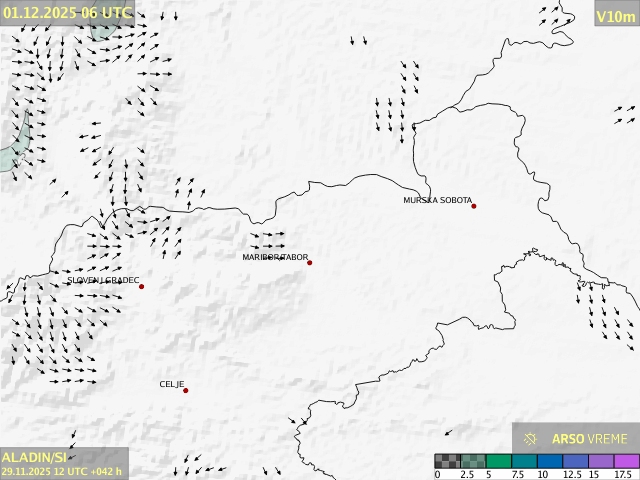This screenshot has height=480, width=640.
Task: Click the red Celje location dot
Action: (x=185, y=390)
